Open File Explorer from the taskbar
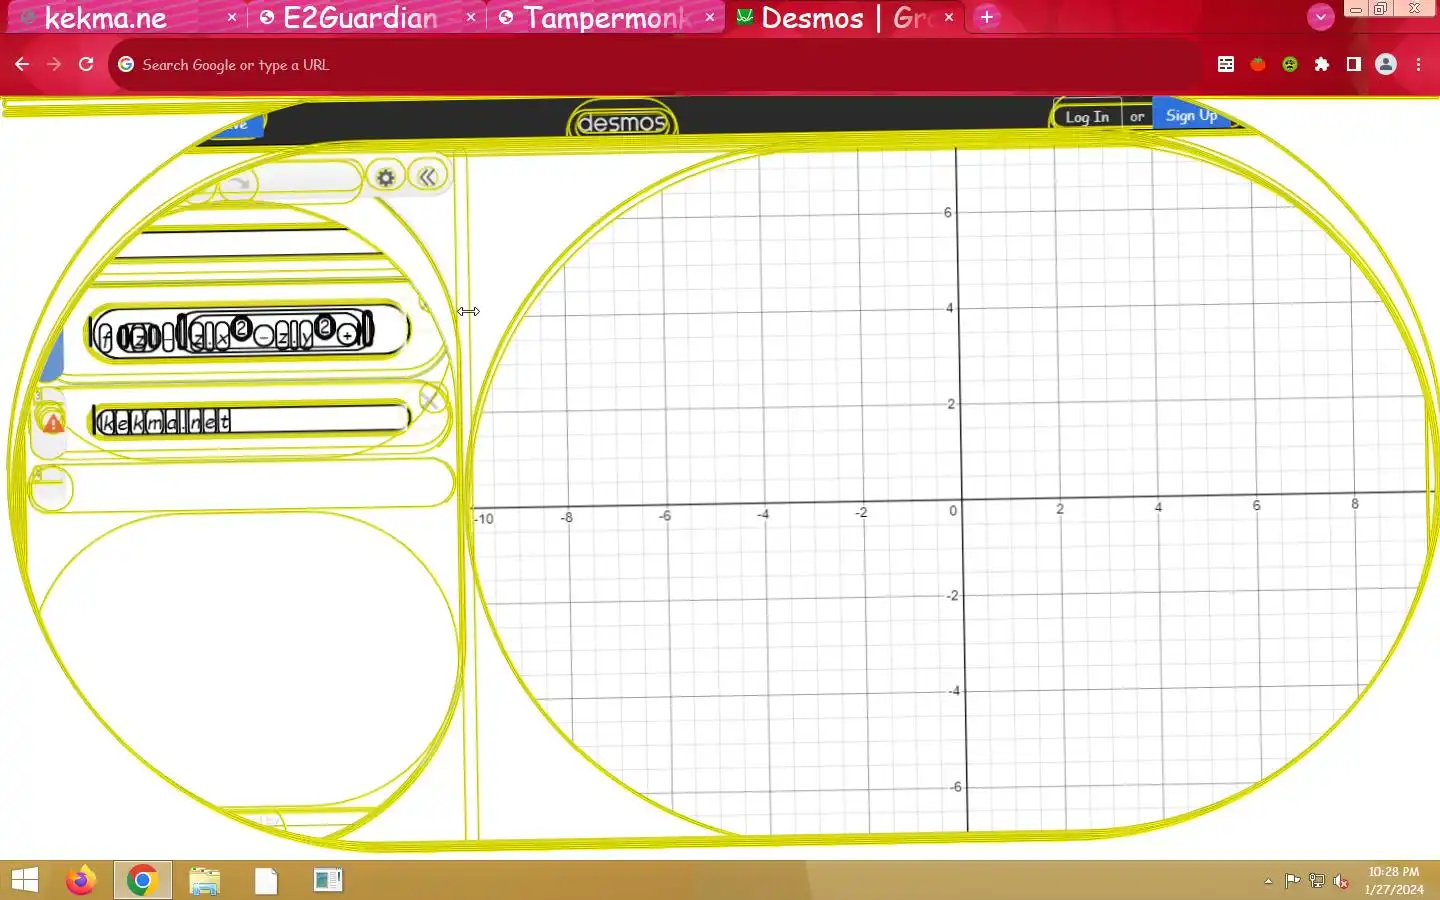1440x900 pixels. (204, 880)
